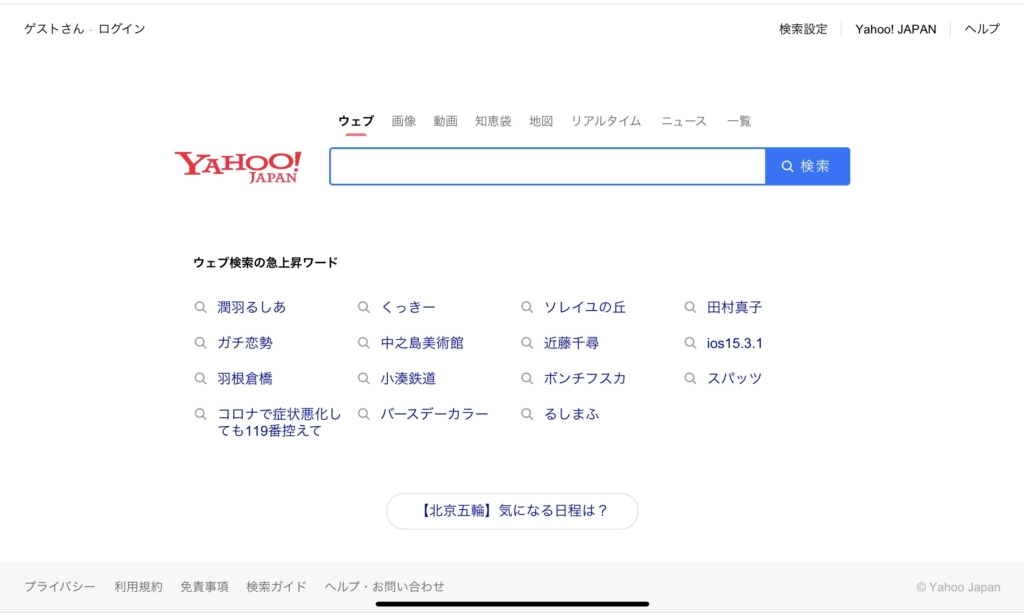This screenshot has height=613, width=1024.
Task: Click magnifier icon beside 中之島美術館
Action: click(364, 343)
